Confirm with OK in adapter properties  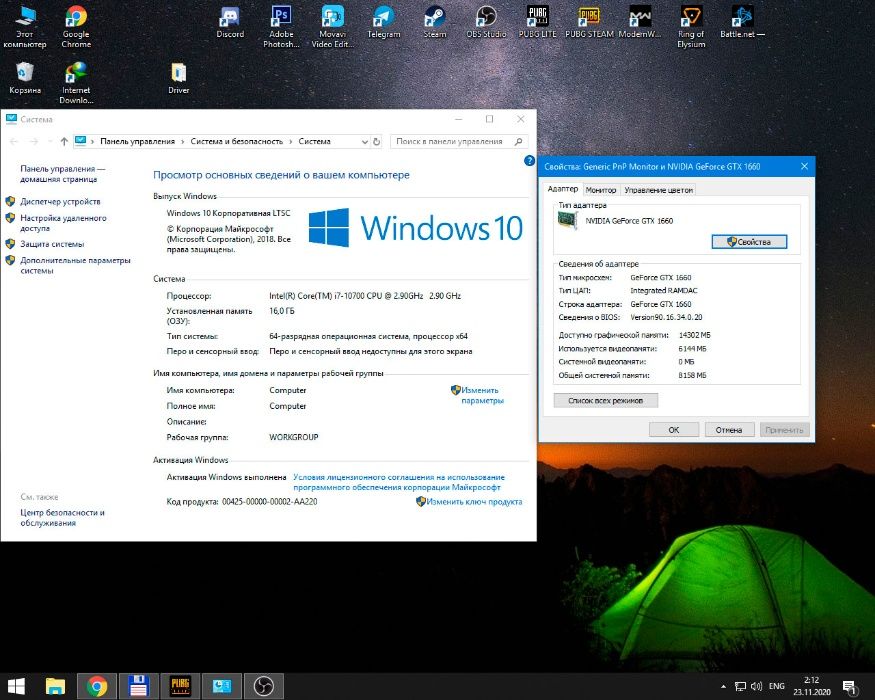(x=674, y=430)
